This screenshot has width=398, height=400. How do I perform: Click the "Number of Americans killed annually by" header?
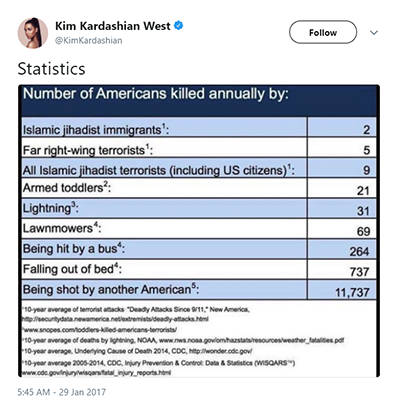point(156,94)
